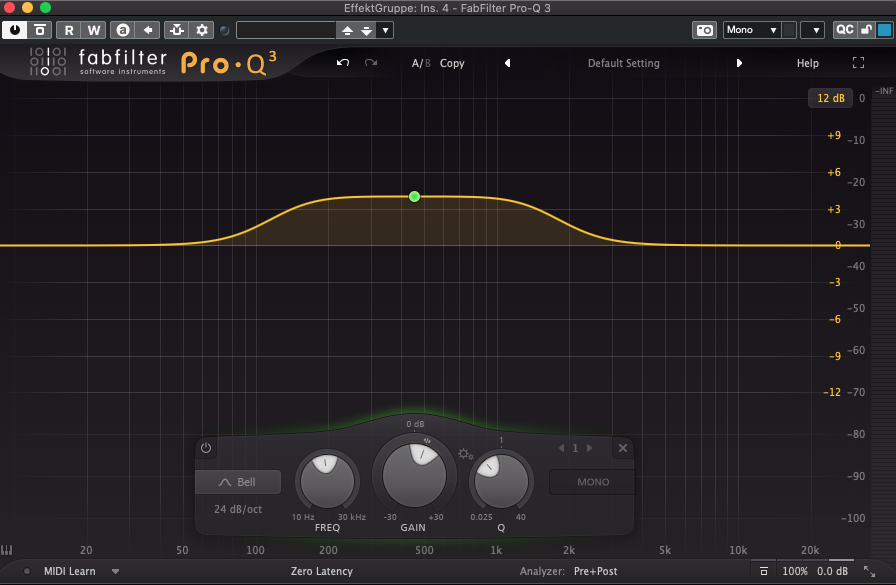Click the Redo arrow in Pro-Q 3
896x585 pixels.
click(x=371, y=62)
